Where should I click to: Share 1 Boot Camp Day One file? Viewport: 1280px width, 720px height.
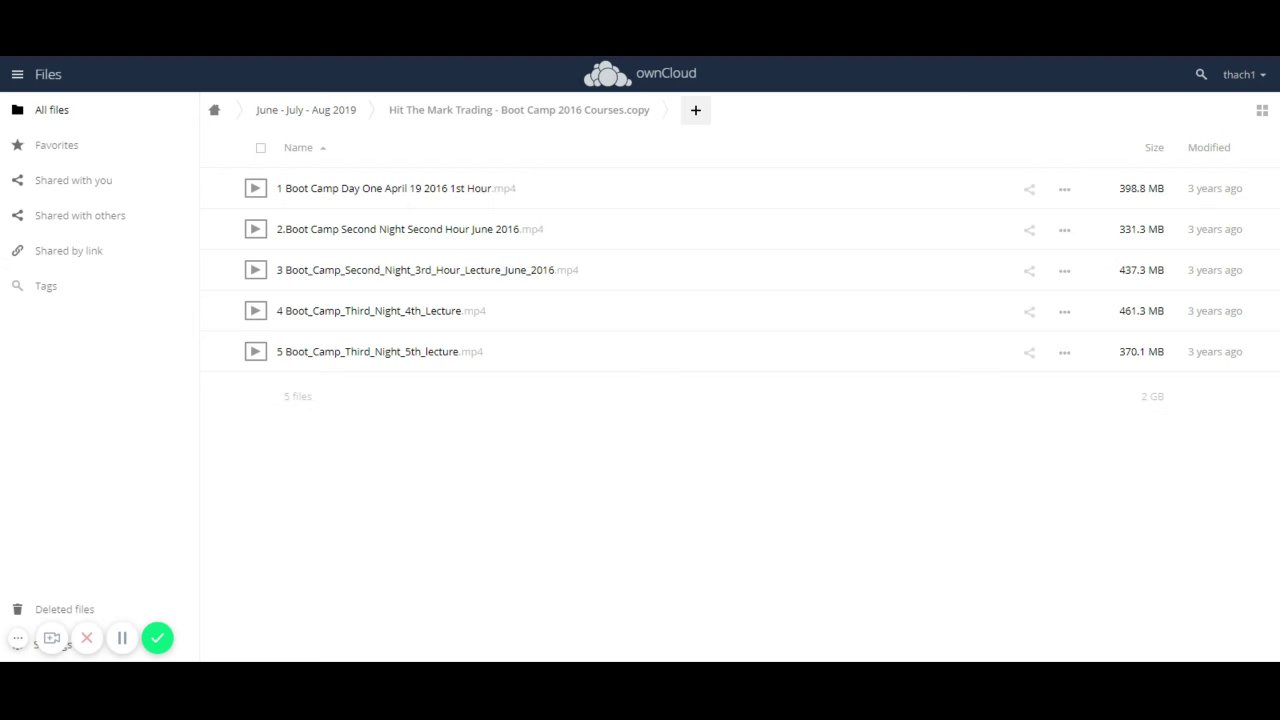[x=1029, y=189]
